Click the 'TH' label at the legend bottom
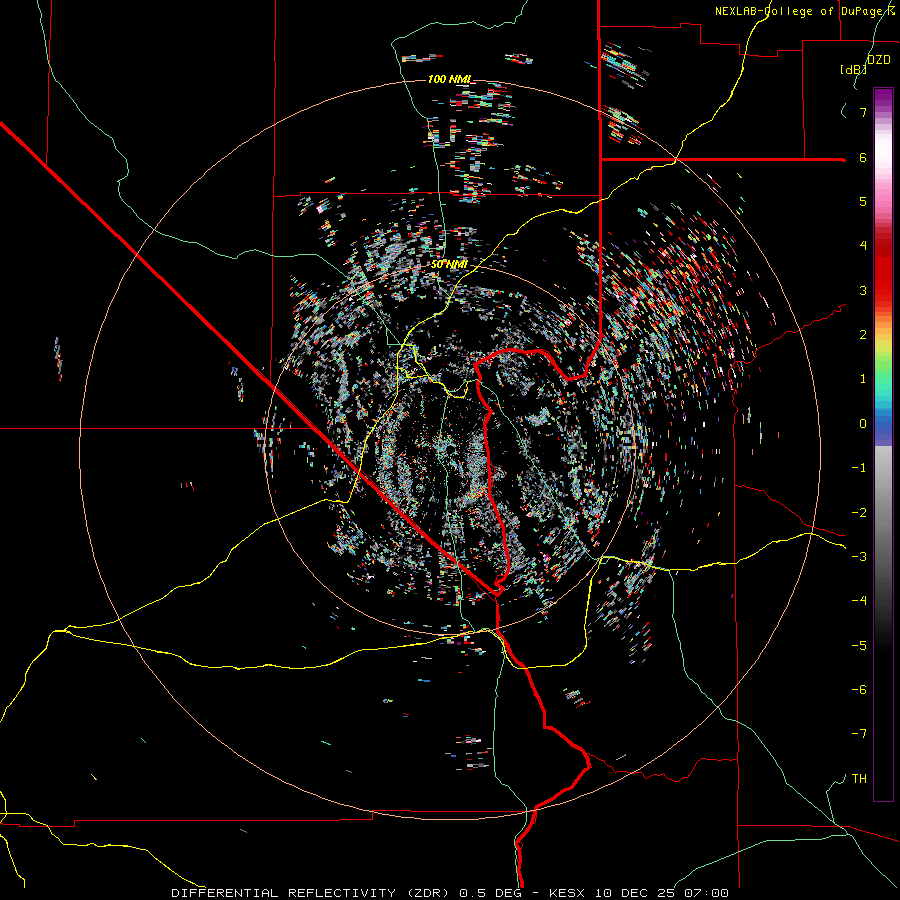Screen dimensions: 900x900 pyautogui.click(x=859, y=778)
